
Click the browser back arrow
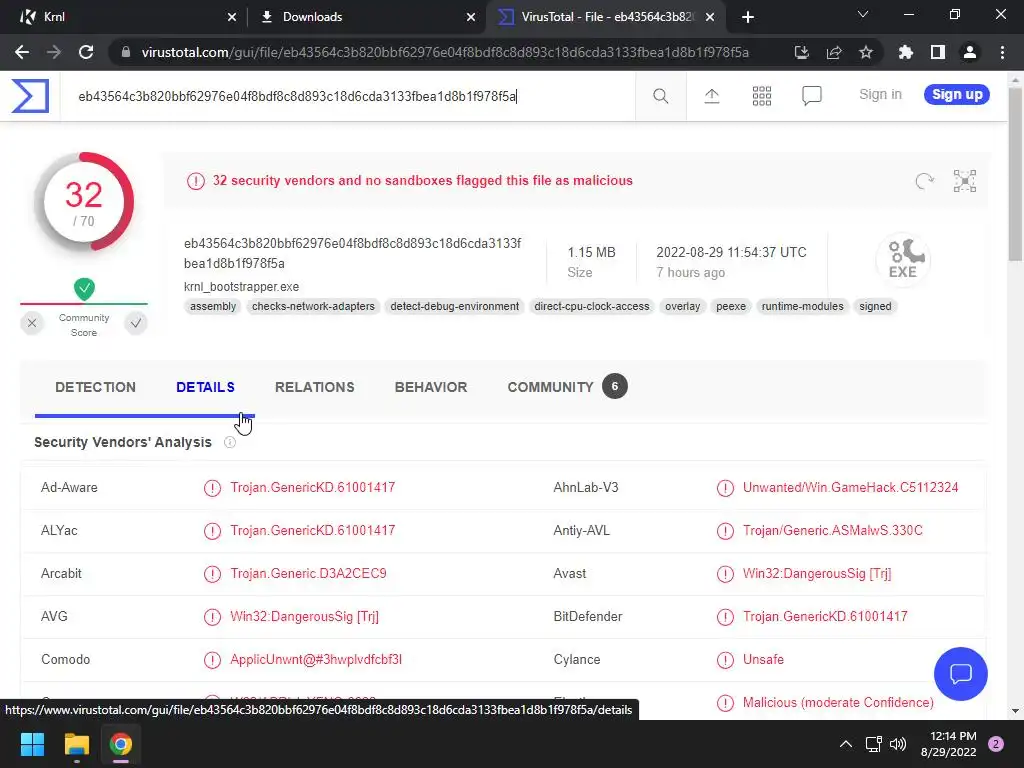(x=22, y=52)
